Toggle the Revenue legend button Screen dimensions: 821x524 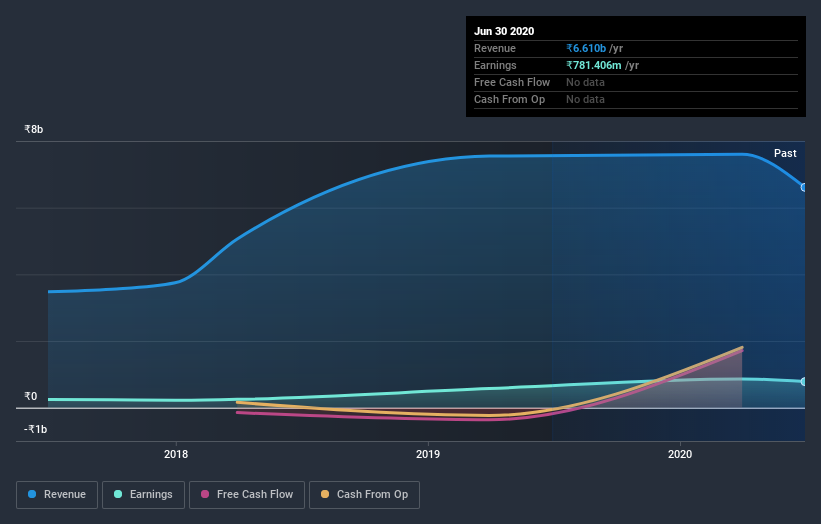[57, 495]
